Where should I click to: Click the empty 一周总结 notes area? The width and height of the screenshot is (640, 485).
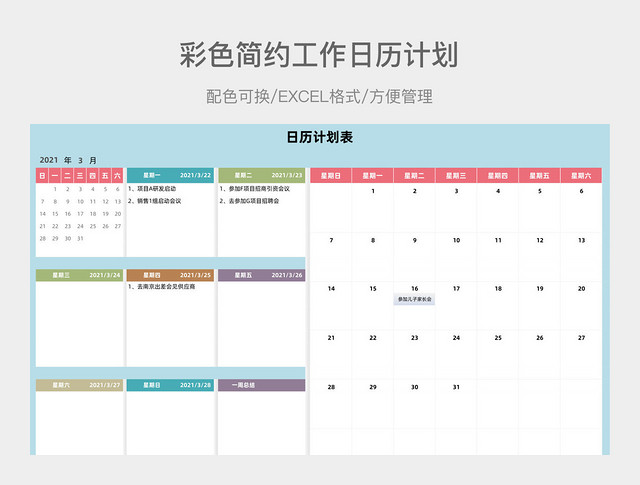[262, 423]
